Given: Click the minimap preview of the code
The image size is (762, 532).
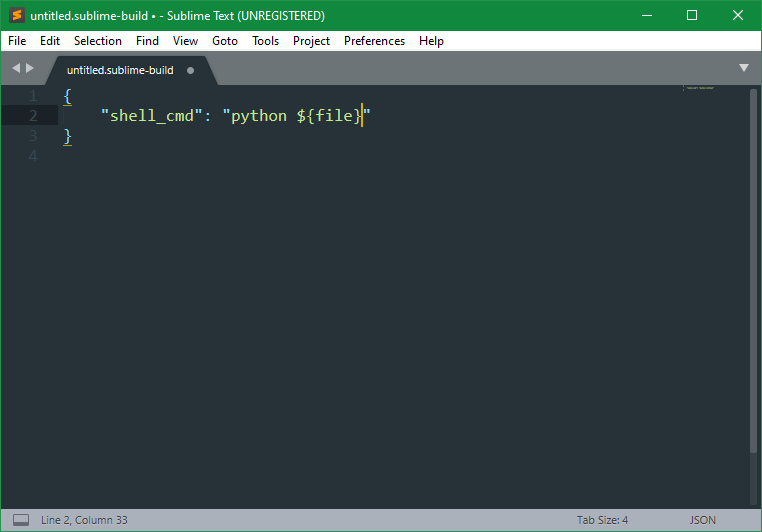Looking at the screenshot, I should pyautogui.click(x=699, y=88).
